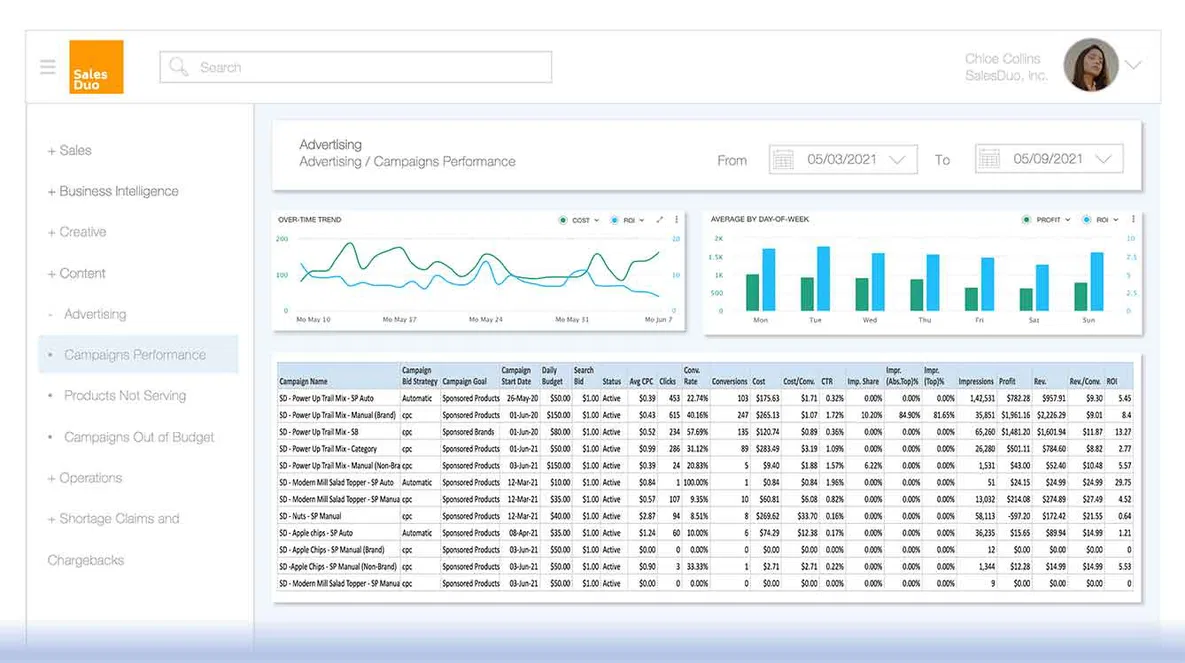The image size is (1185, 663).
Task: Expand the Over-Time Trend chart to fullscreen
Action: pyautogui.click(x=660, y=220)
